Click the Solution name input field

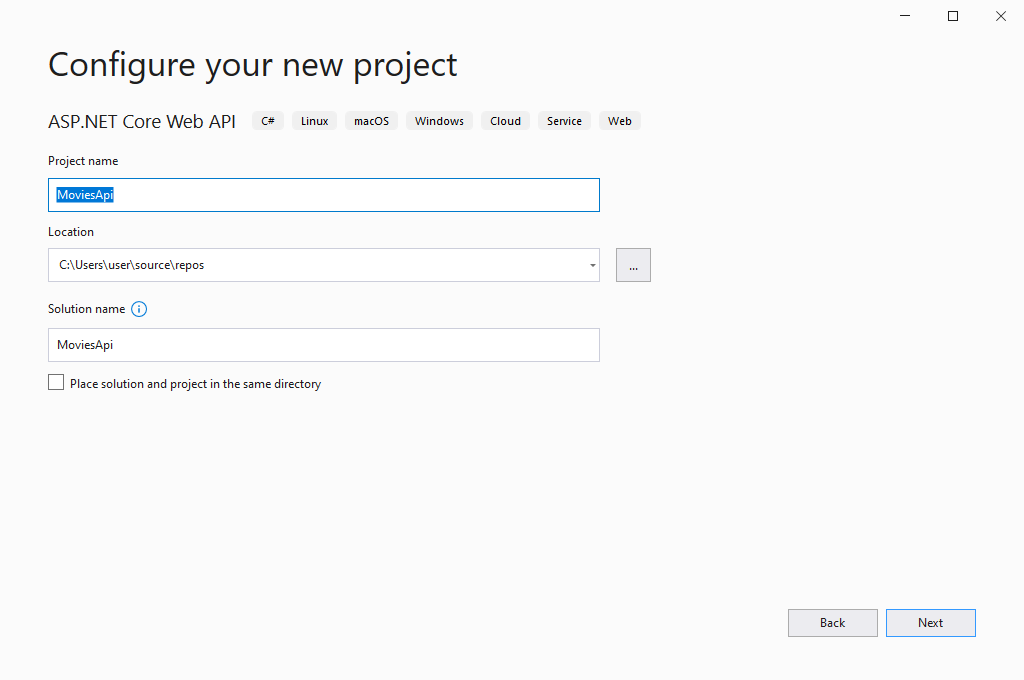click(x=324, y=344)
